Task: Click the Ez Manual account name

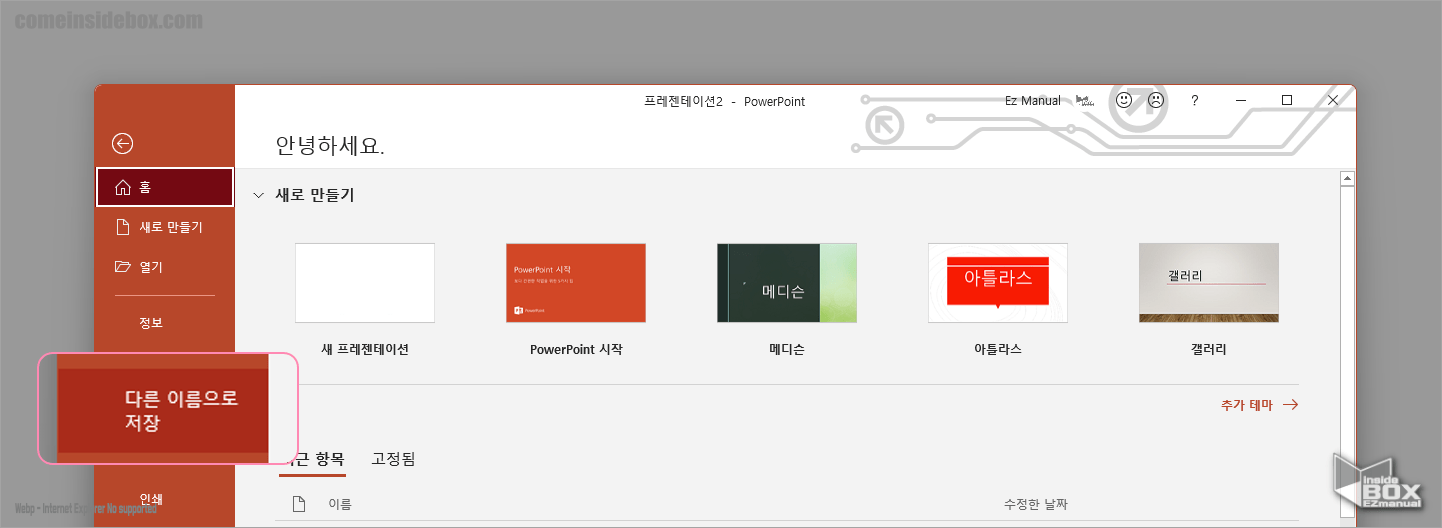Action: 1033,101
